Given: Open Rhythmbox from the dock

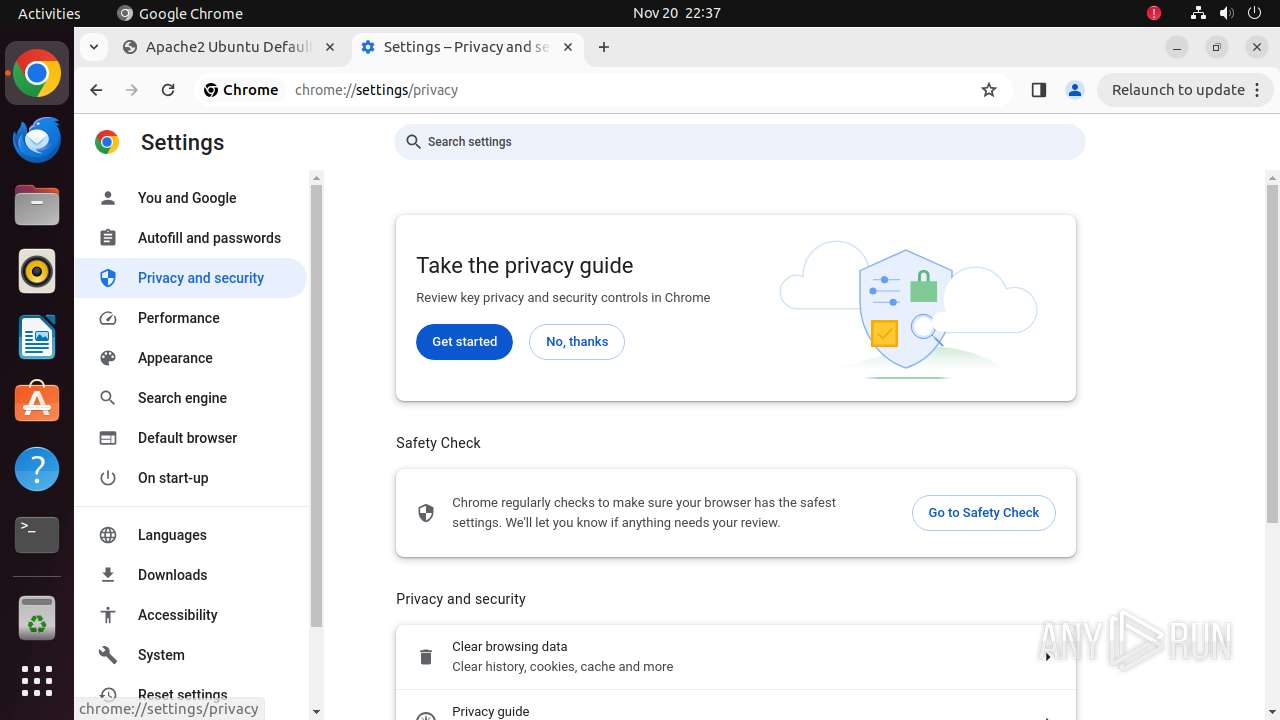Looking at the screenshot, I should point(37,272).
